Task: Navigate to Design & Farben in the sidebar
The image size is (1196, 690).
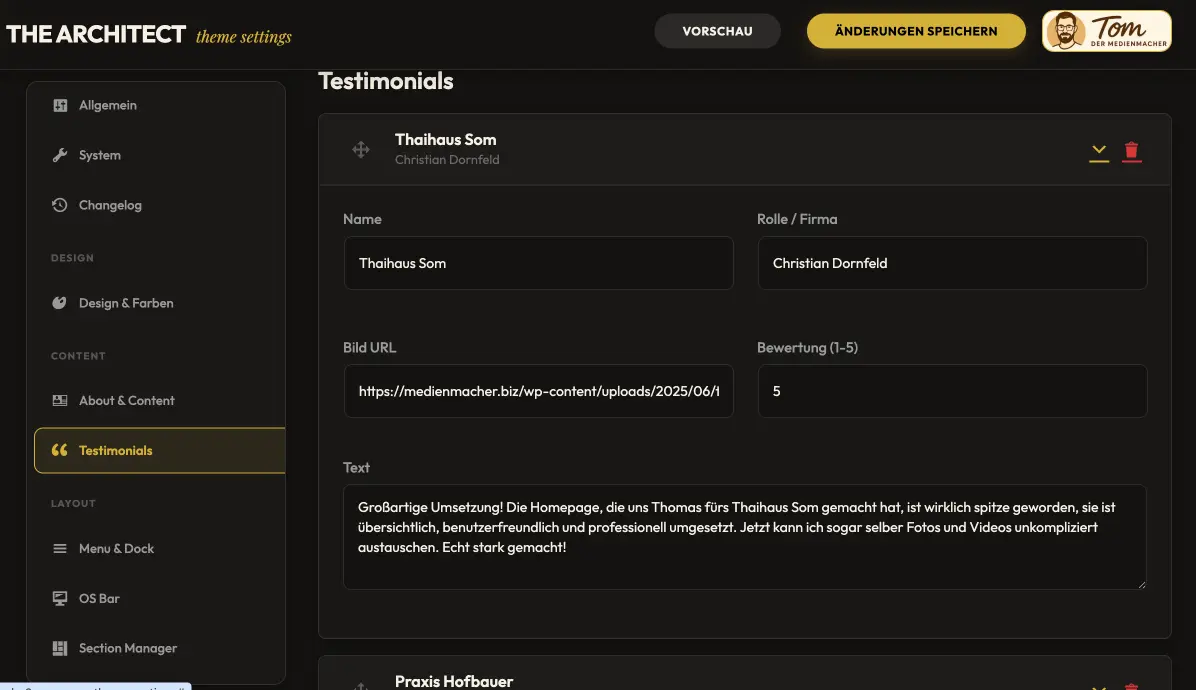Action: (x=126, y=302)
